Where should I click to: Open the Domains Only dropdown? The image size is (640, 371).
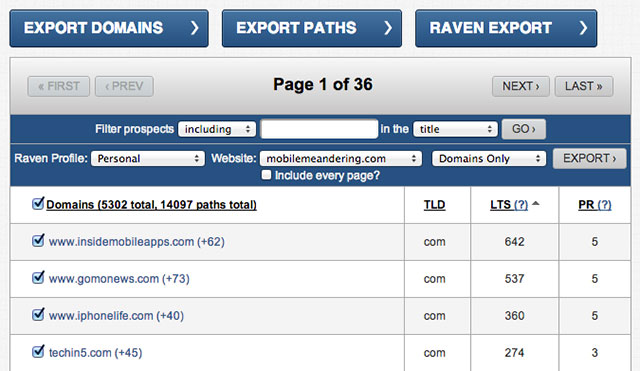point(489,158)
